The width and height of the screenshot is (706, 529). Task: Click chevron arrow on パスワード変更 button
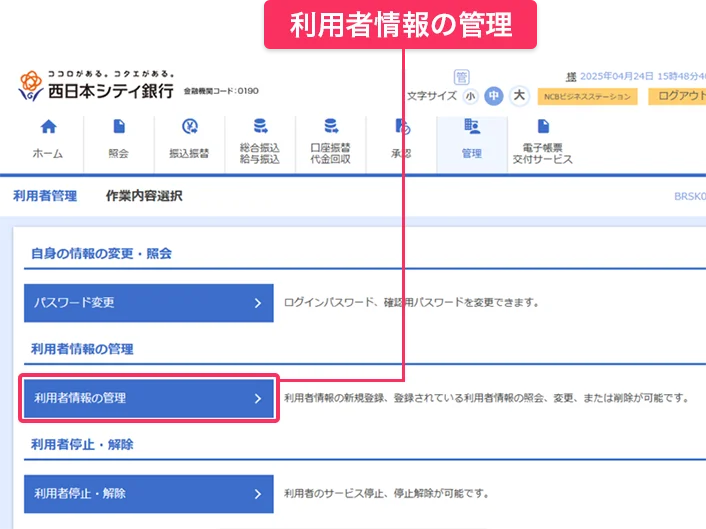[x=258, y=303]
